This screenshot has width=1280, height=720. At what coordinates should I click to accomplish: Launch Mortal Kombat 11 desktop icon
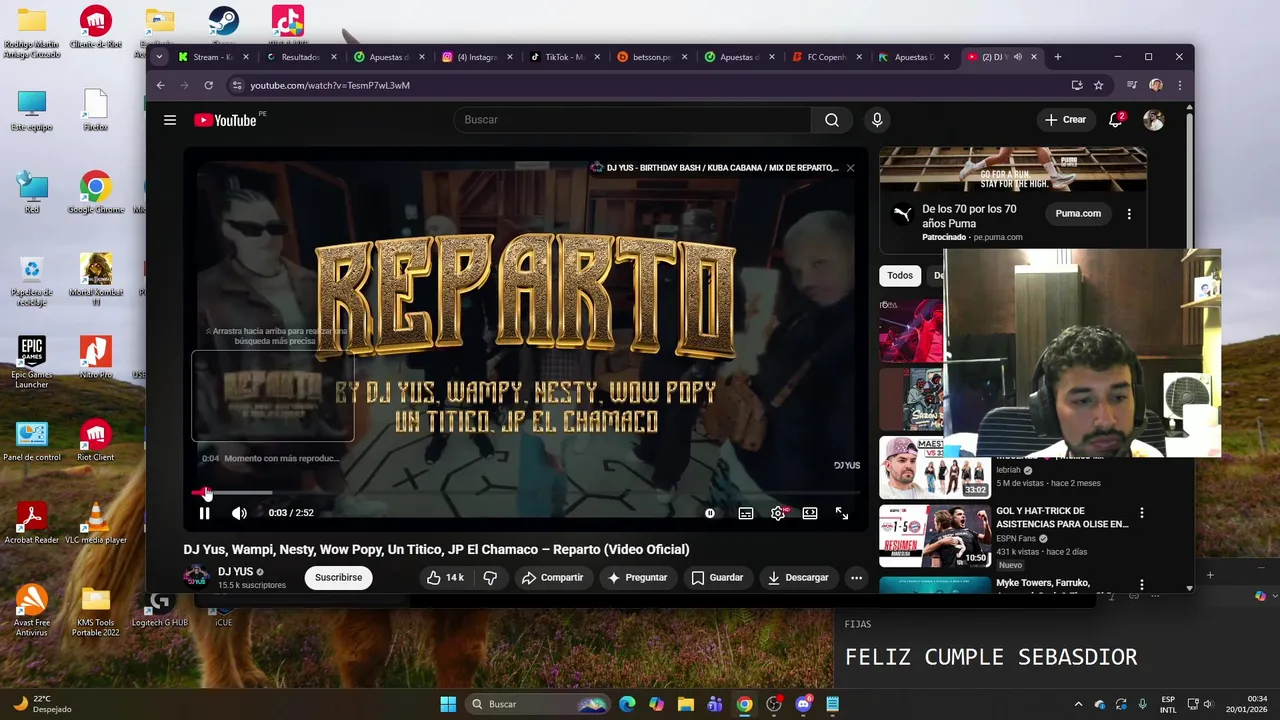[x=96, y=280]
